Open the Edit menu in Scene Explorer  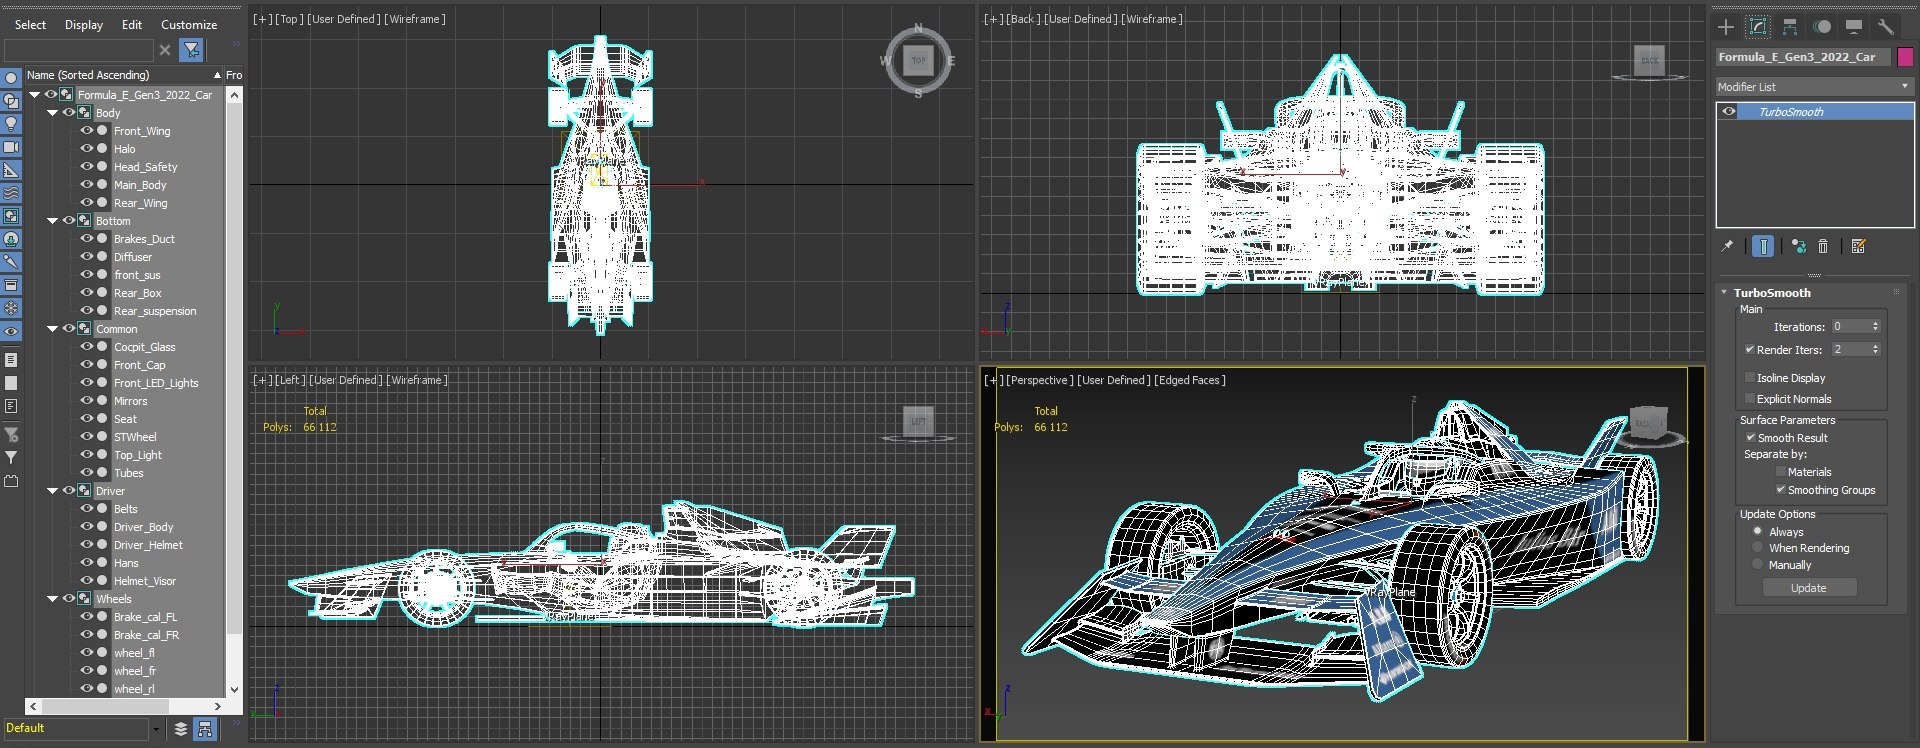tap(132, 25)
